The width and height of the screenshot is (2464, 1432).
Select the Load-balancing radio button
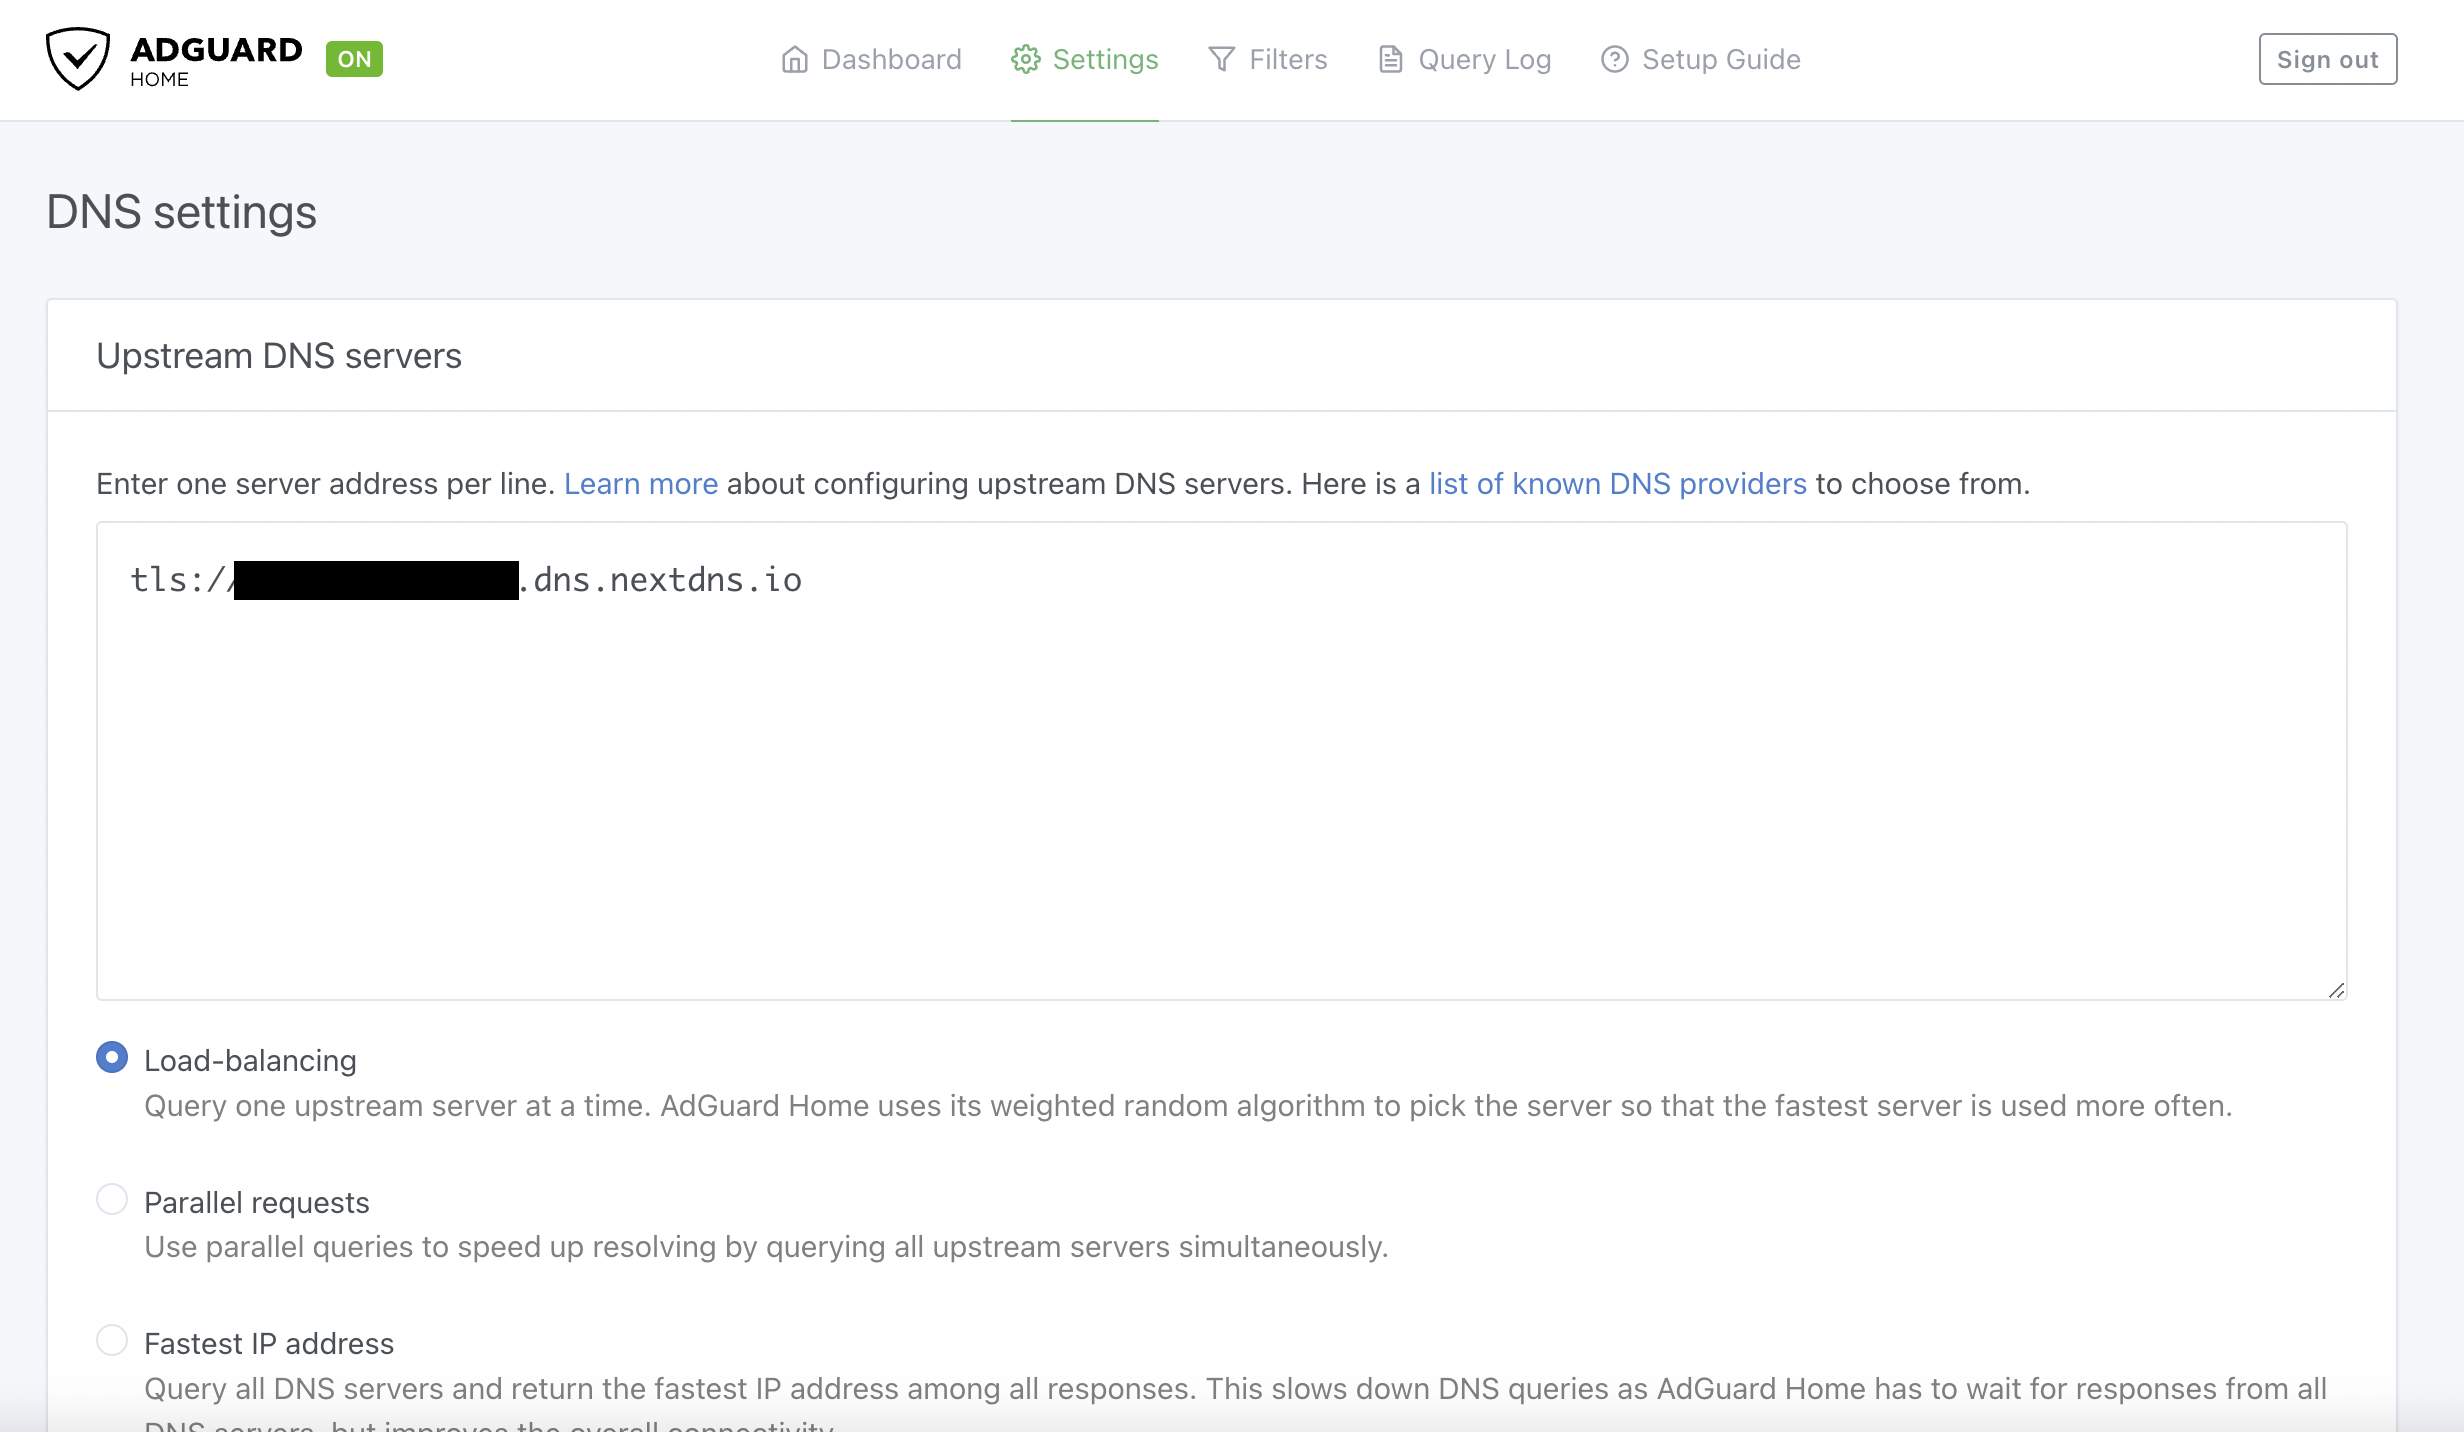[x=111, y=1057]
